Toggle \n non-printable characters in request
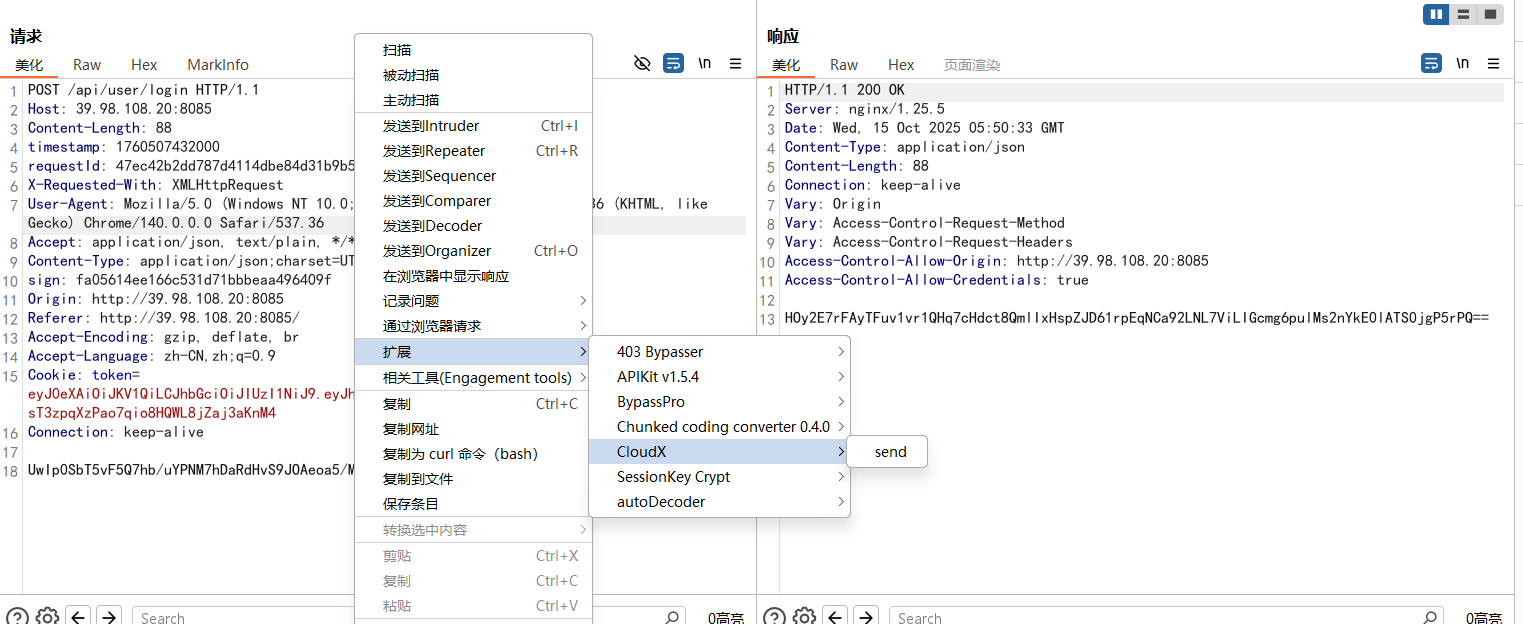Image resolution: width=1523 pixels, height=624 pixels. [705, 63]
